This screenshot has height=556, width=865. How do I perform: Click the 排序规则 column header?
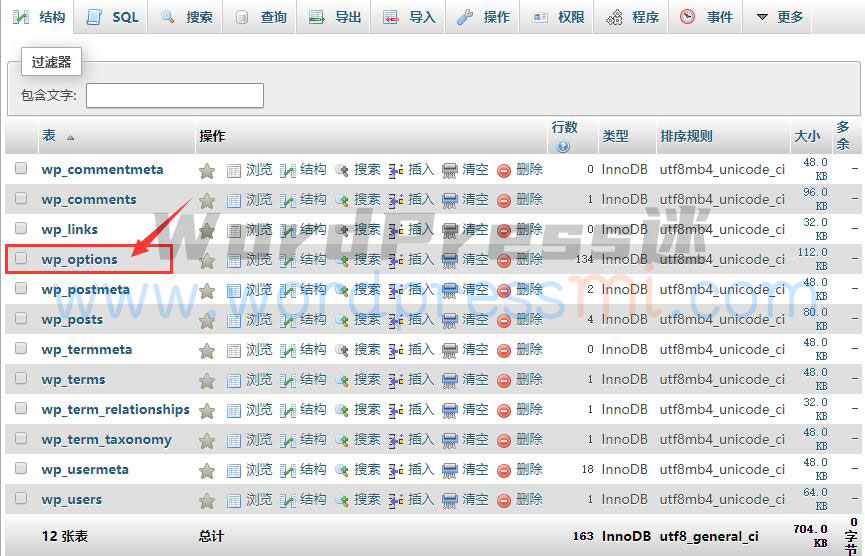pyautogui.click(x=686, y=136)
